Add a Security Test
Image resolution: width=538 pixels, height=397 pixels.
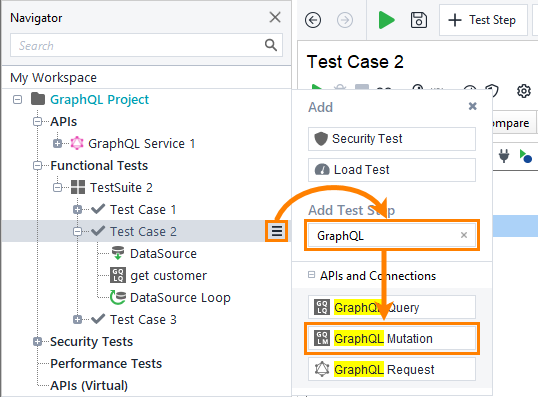[392, 139]
